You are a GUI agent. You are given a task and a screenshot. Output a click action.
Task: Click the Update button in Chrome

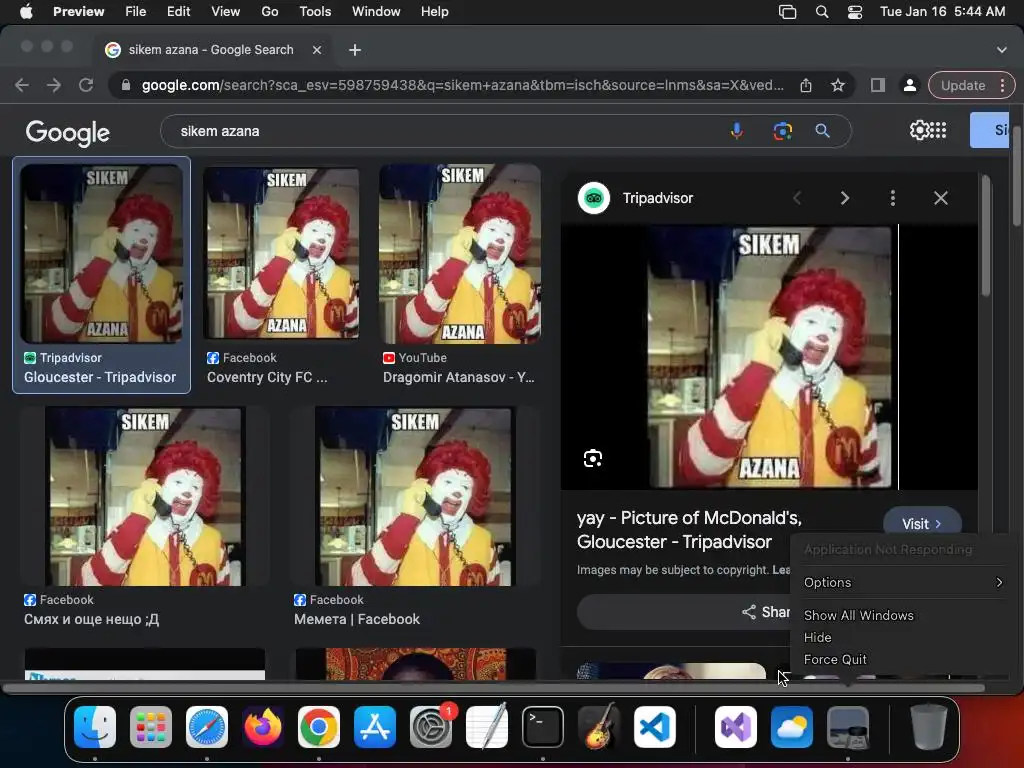pyautogui.click(x=963, y=86)
